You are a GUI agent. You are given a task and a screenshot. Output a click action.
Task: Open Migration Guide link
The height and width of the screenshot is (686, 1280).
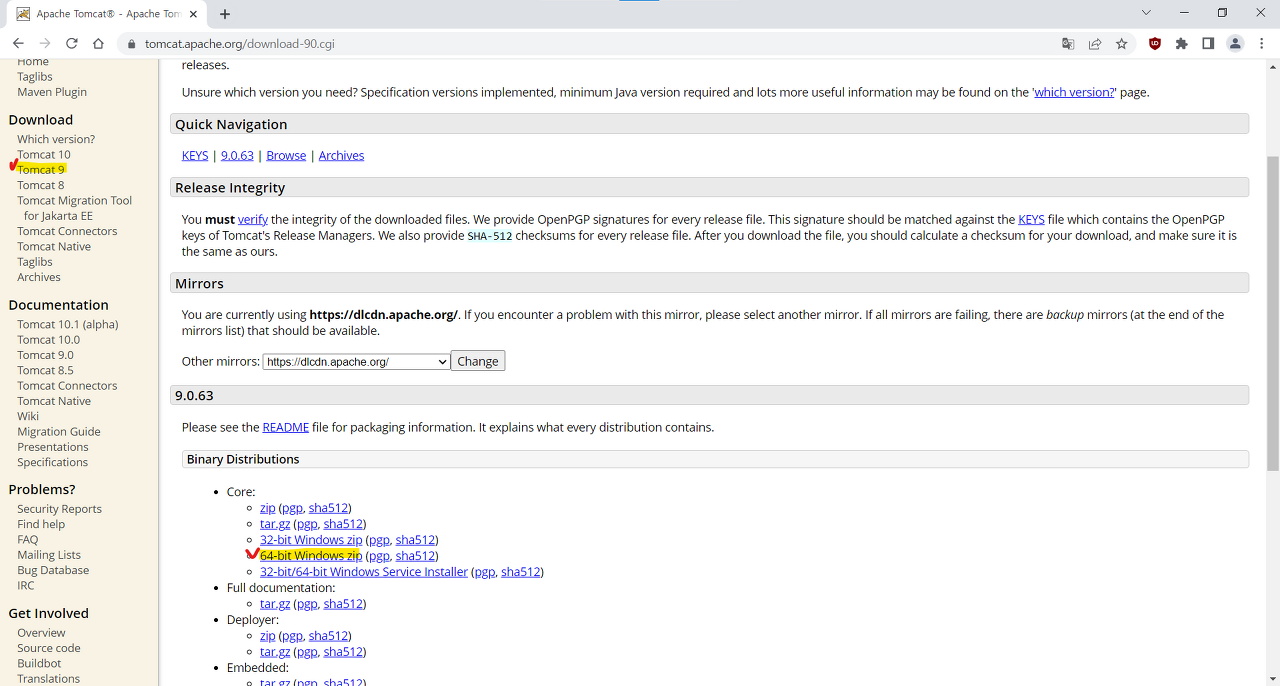tap(59, 432)
